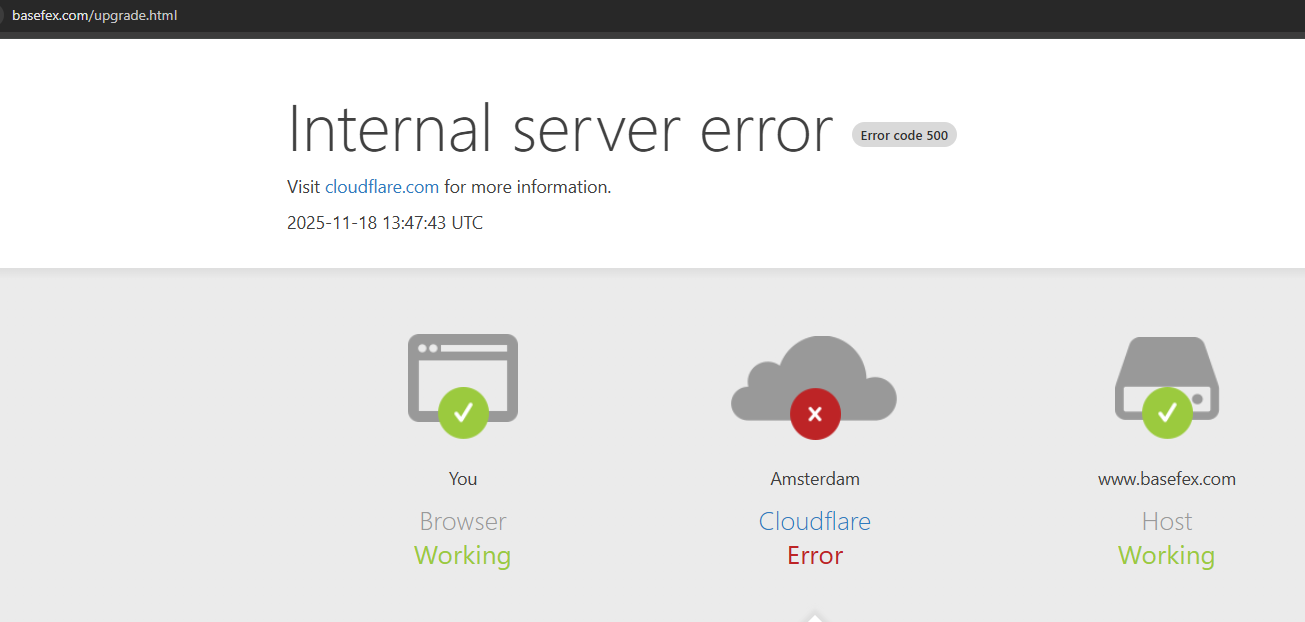1305x622 pixels.
Task: Click the Internal server error heading
Action: click(560, 129)
